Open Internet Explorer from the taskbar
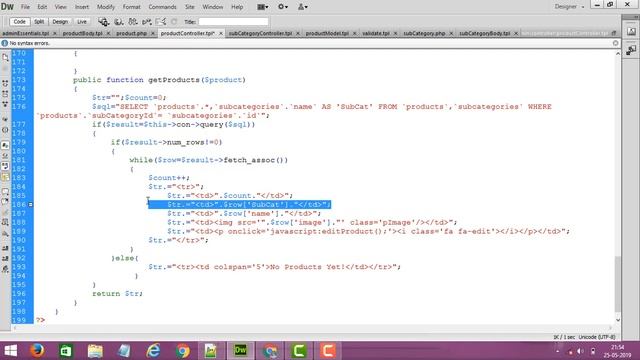The image size is (640, 360). 153,350
